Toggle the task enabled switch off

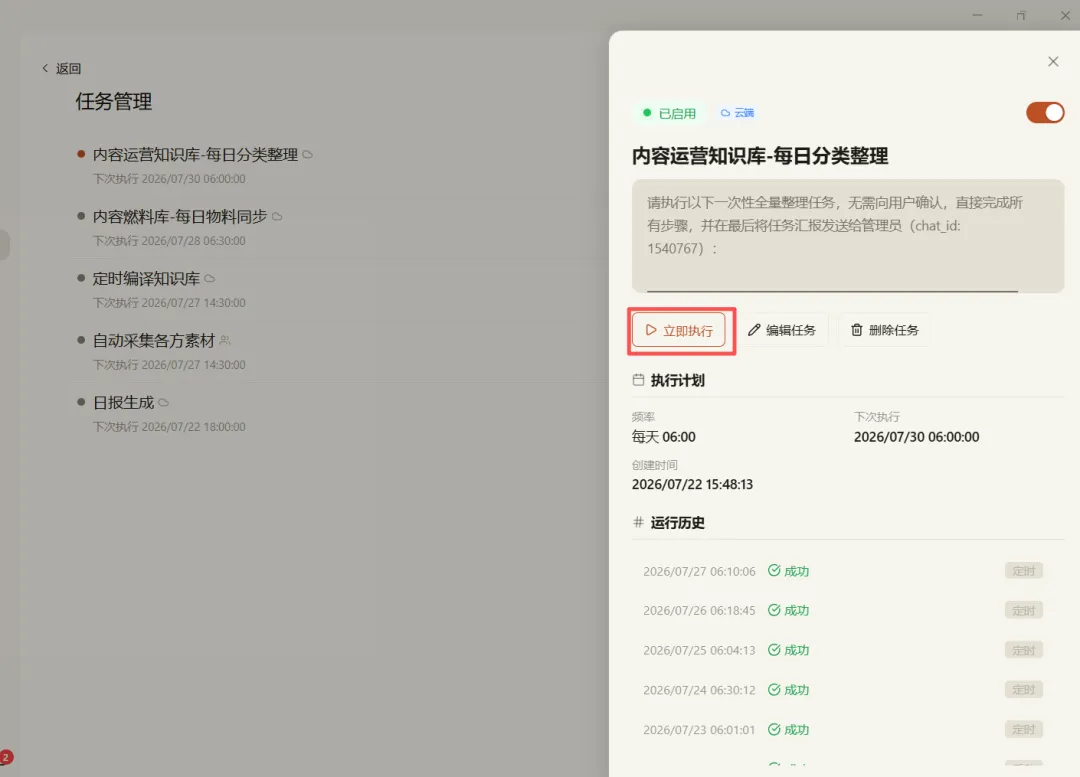[x=1045, y=112]
